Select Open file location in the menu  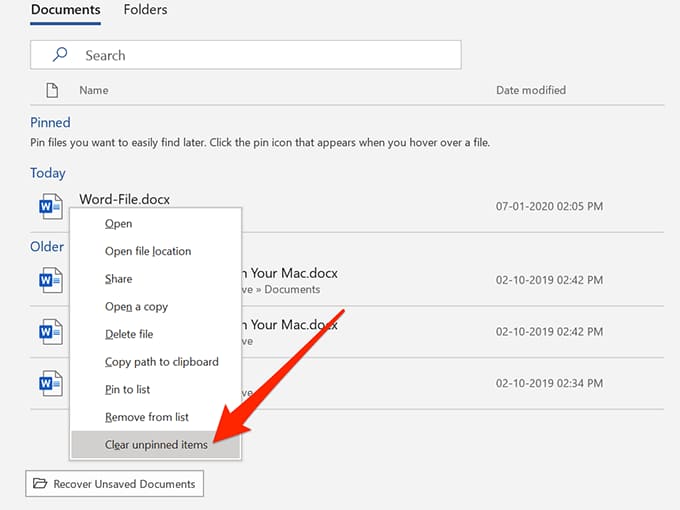click(148, 251)
